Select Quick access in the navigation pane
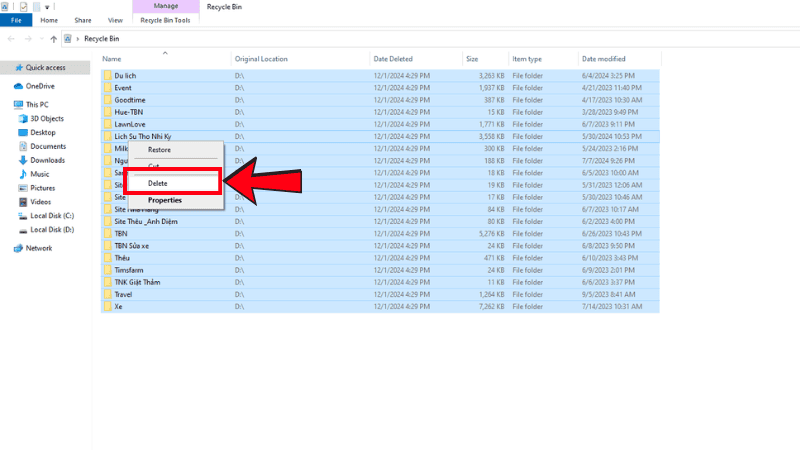The height and width of the screenshot is (450, 800). click(x=46, y=68)
